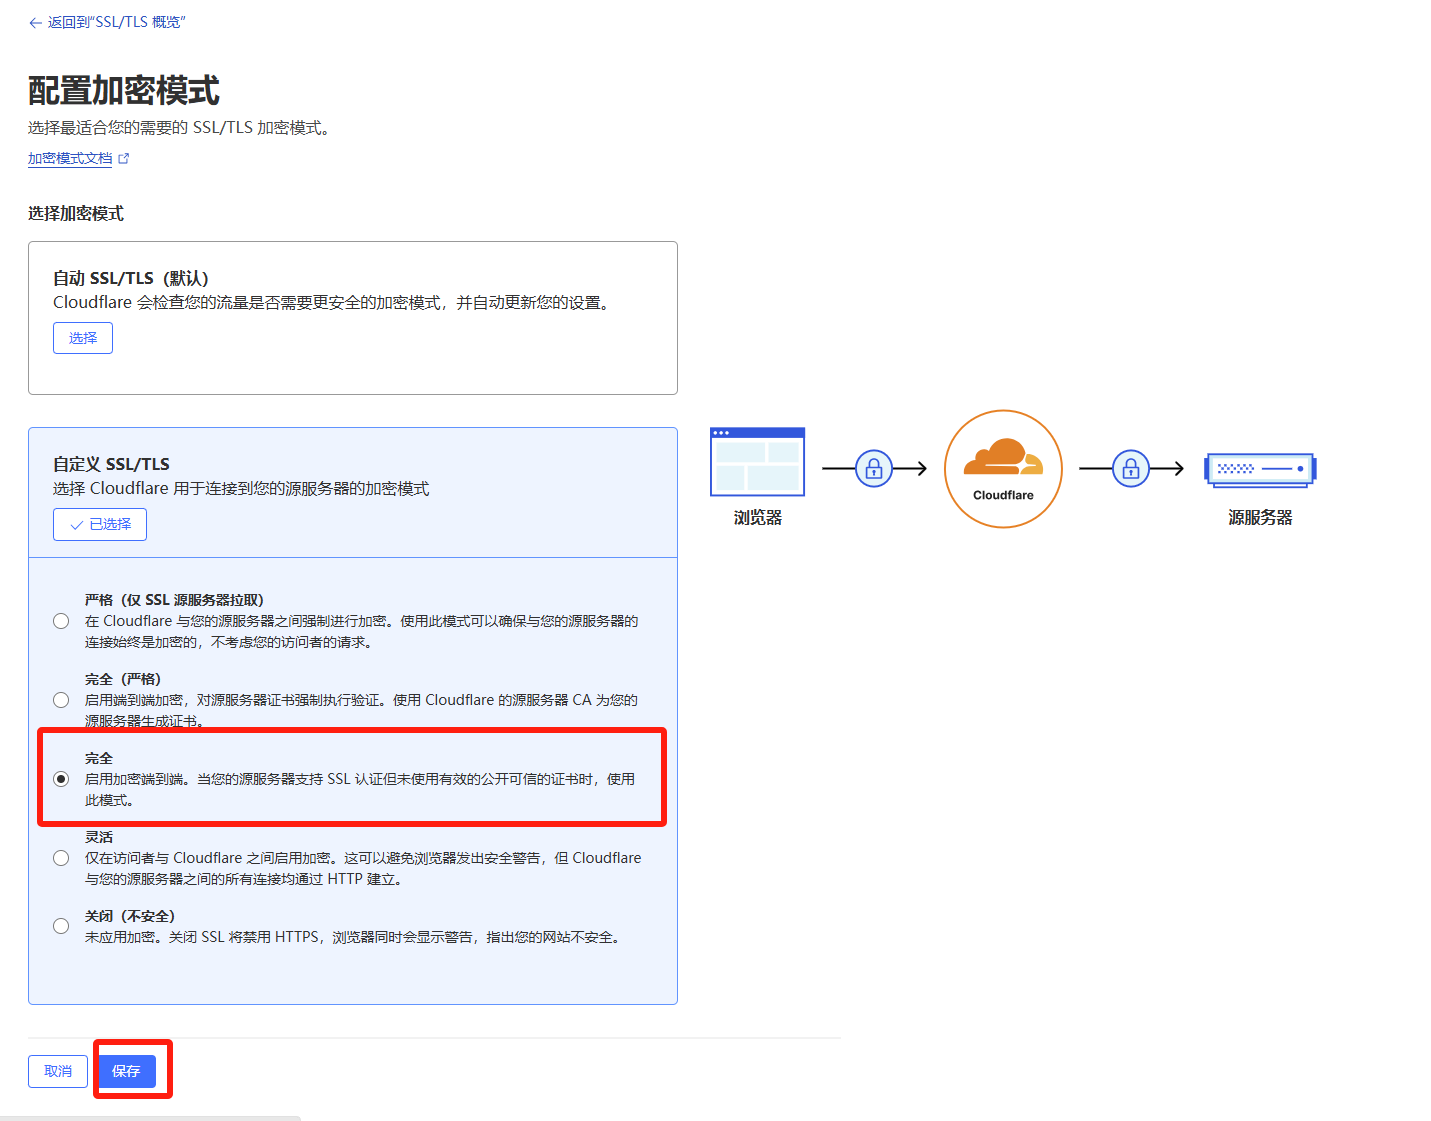
Task: Click the padlock icon between Cloudflare and origin server
Action: coord(1130,468)
